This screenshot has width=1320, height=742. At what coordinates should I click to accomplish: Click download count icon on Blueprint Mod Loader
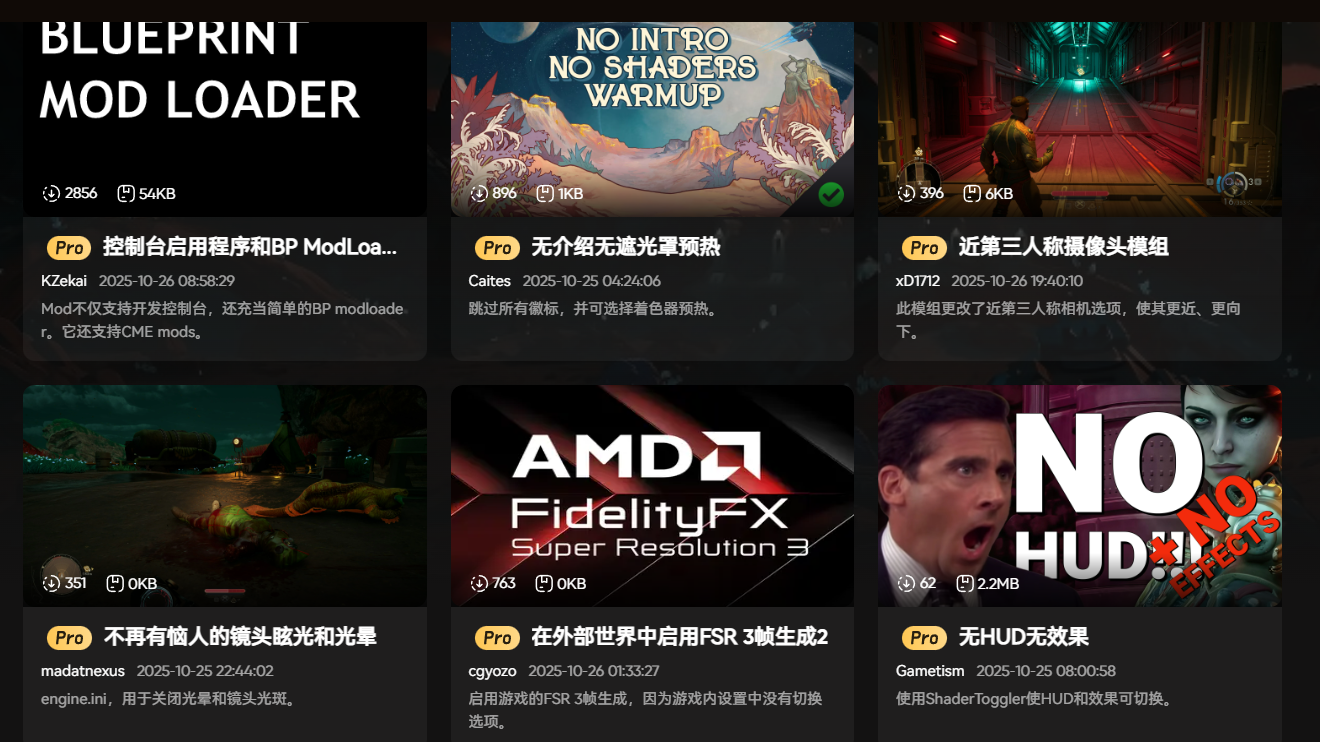pos(51,193)
